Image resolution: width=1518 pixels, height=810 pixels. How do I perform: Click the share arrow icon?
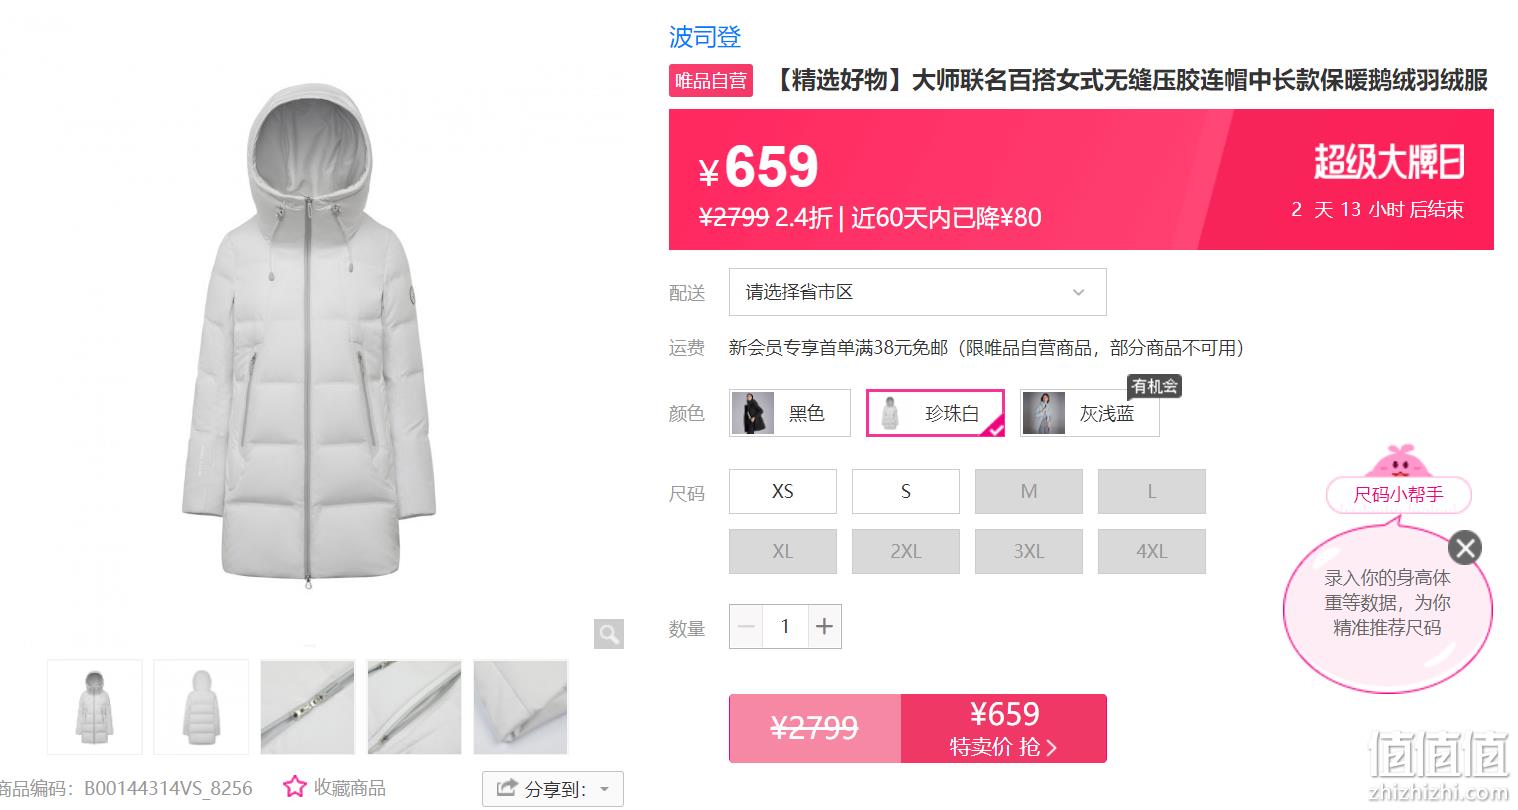click(x=507, y=788)
